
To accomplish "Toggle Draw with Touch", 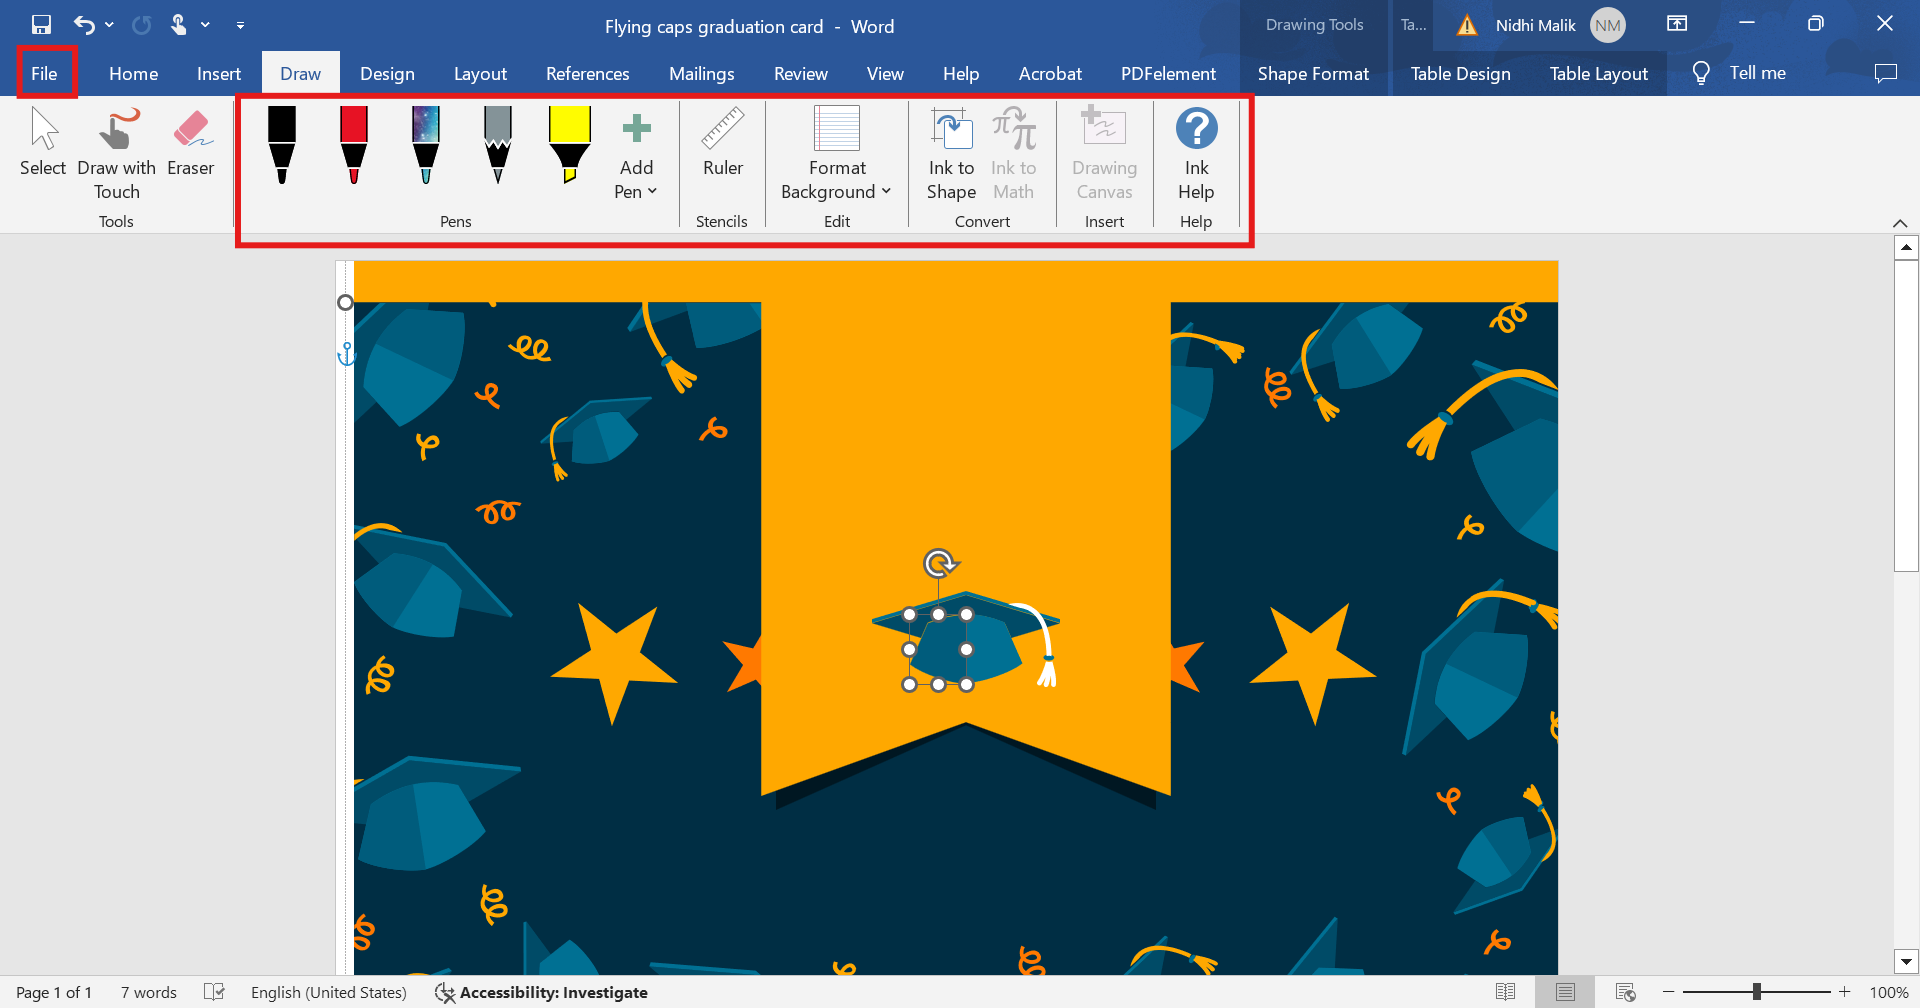I will pyautogui.click(x=117, y=154).
